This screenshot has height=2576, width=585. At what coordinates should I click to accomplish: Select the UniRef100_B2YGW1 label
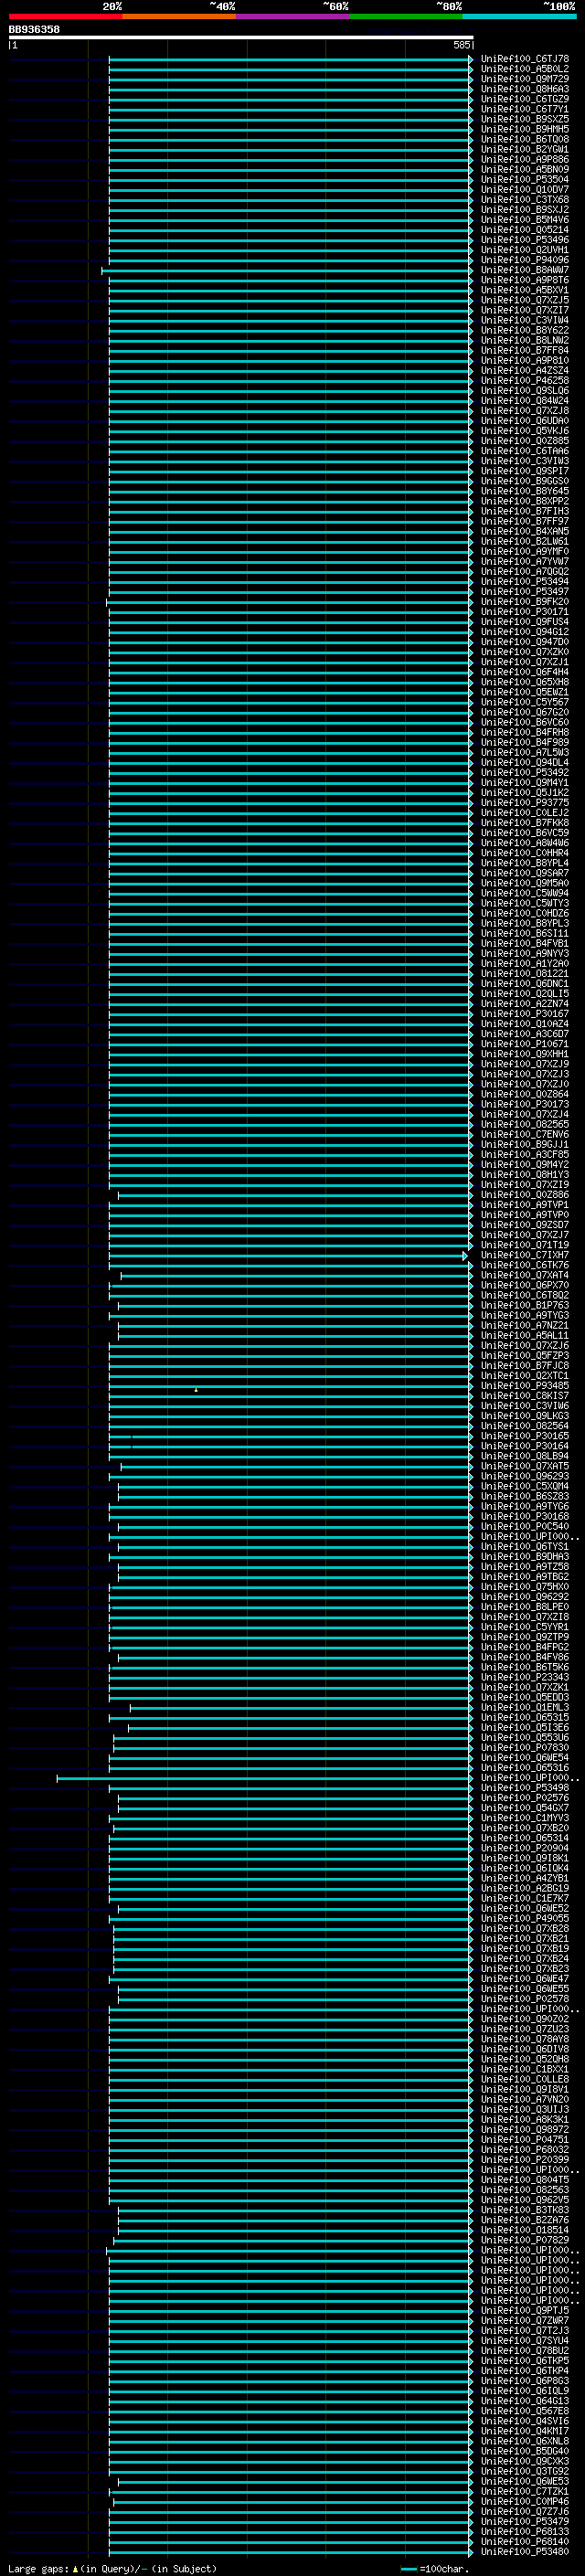click(x=525, y=149)
